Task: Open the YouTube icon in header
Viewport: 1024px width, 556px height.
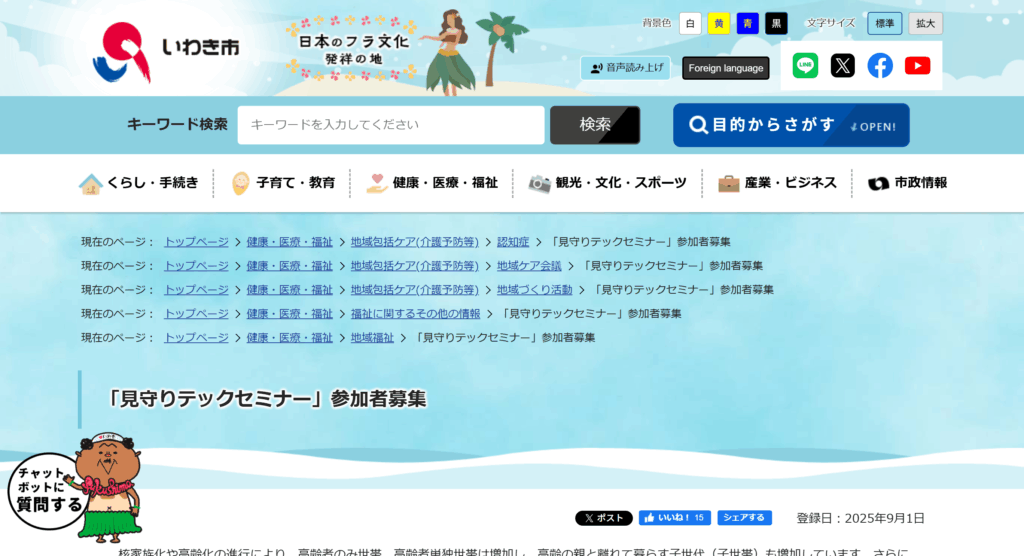Action: pos(917,66)
